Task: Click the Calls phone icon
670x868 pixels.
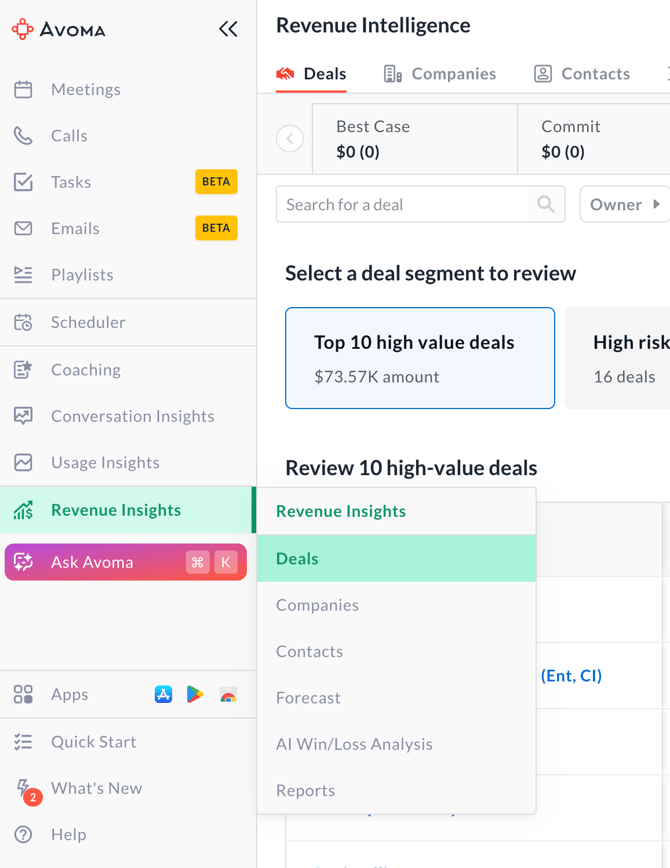Action: (x=23, y=136)
